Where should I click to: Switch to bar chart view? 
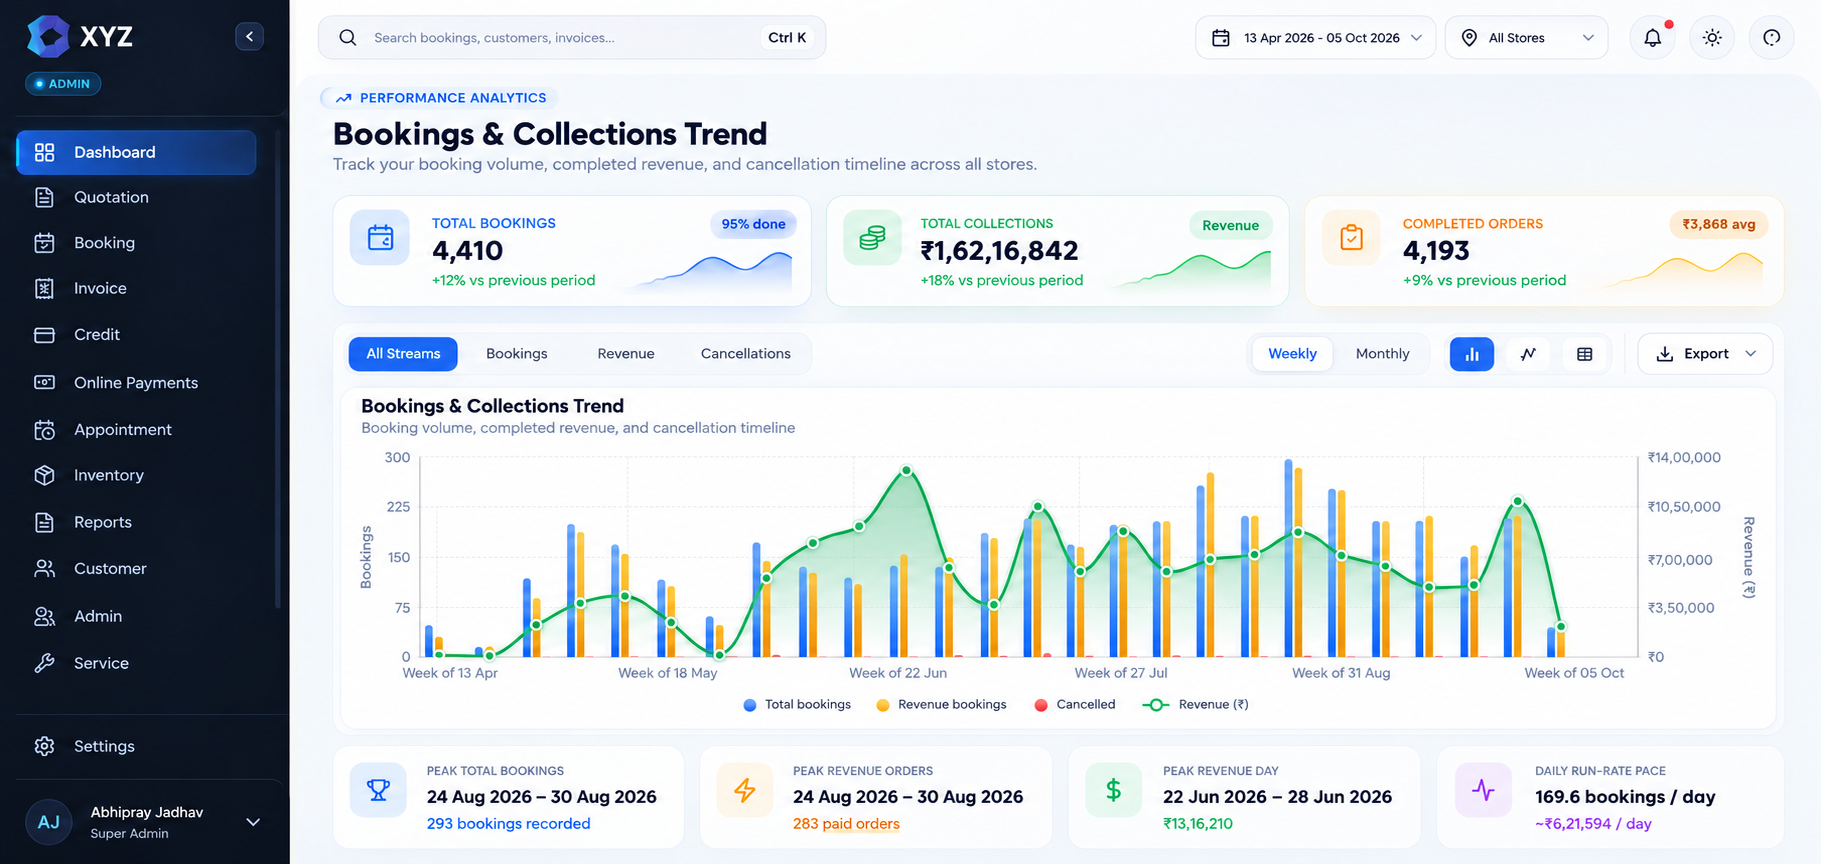pos(1472,354)
